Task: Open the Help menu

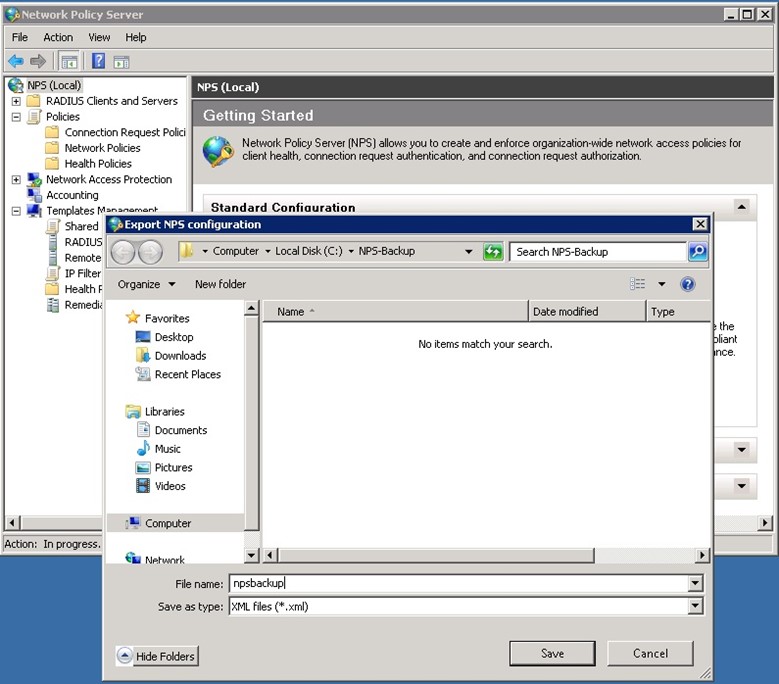Action: (x=135, y=37)
